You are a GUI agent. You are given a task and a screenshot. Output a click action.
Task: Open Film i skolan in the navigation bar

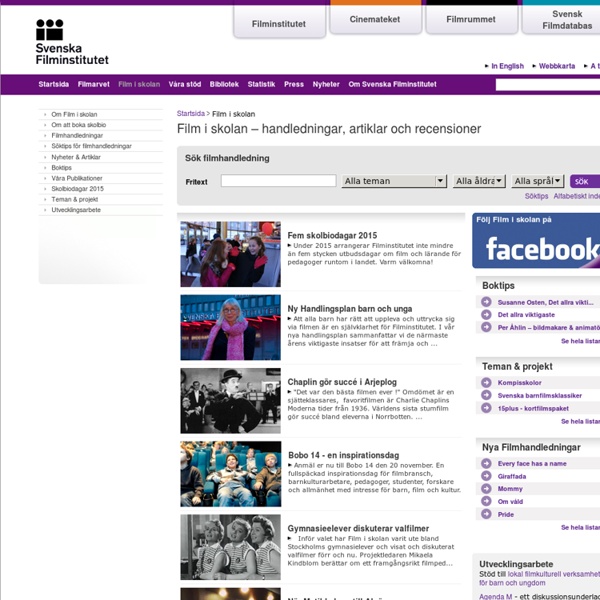[x=139, y=84]
